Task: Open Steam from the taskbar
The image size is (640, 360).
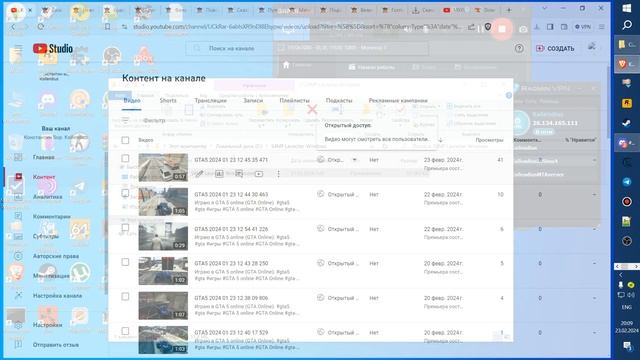Action: [x=627, y=123]
